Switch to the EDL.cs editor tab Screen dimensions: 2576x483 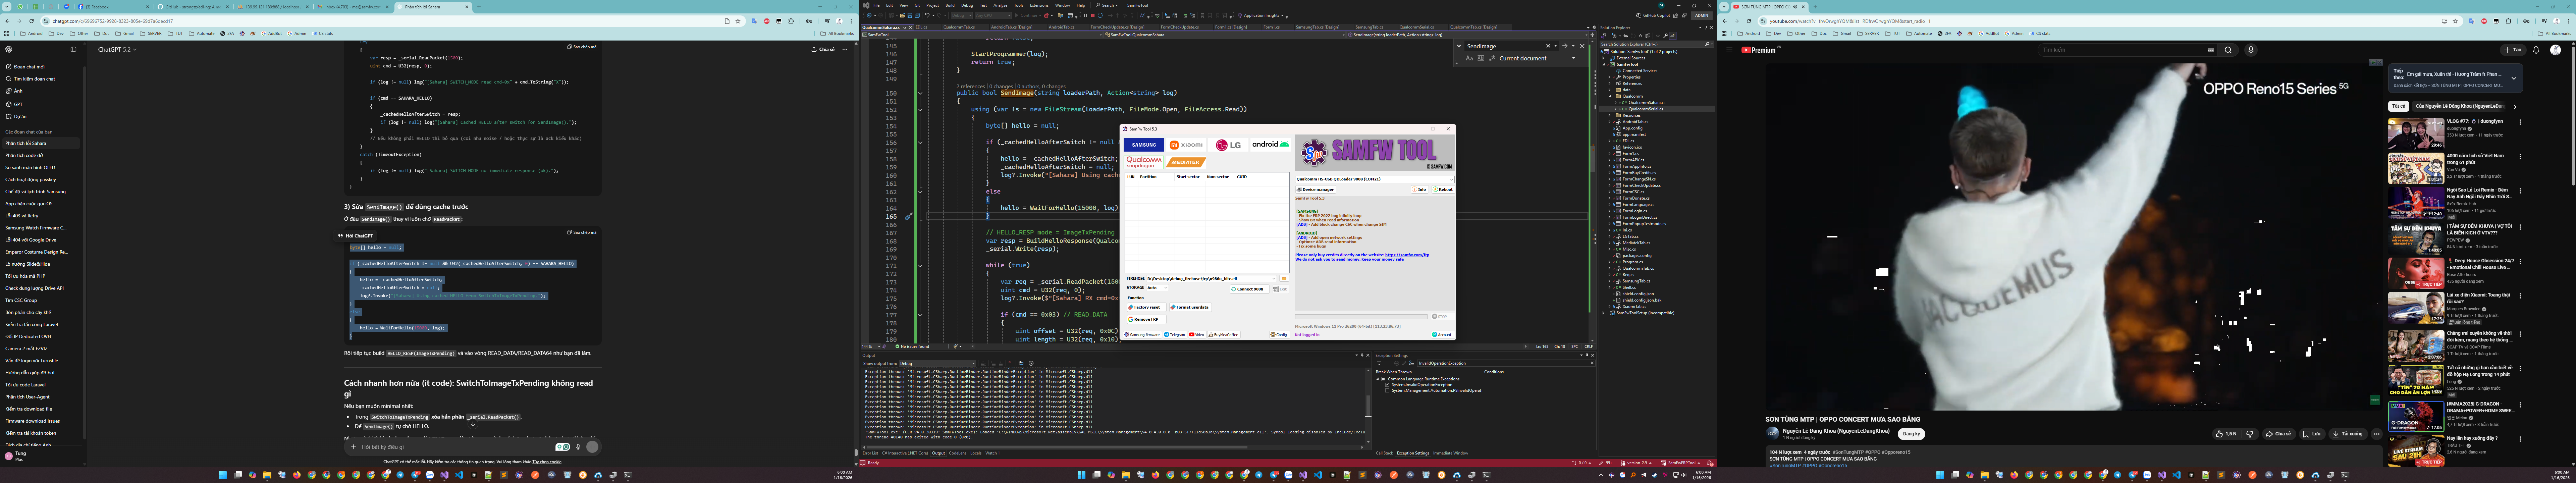921,27
